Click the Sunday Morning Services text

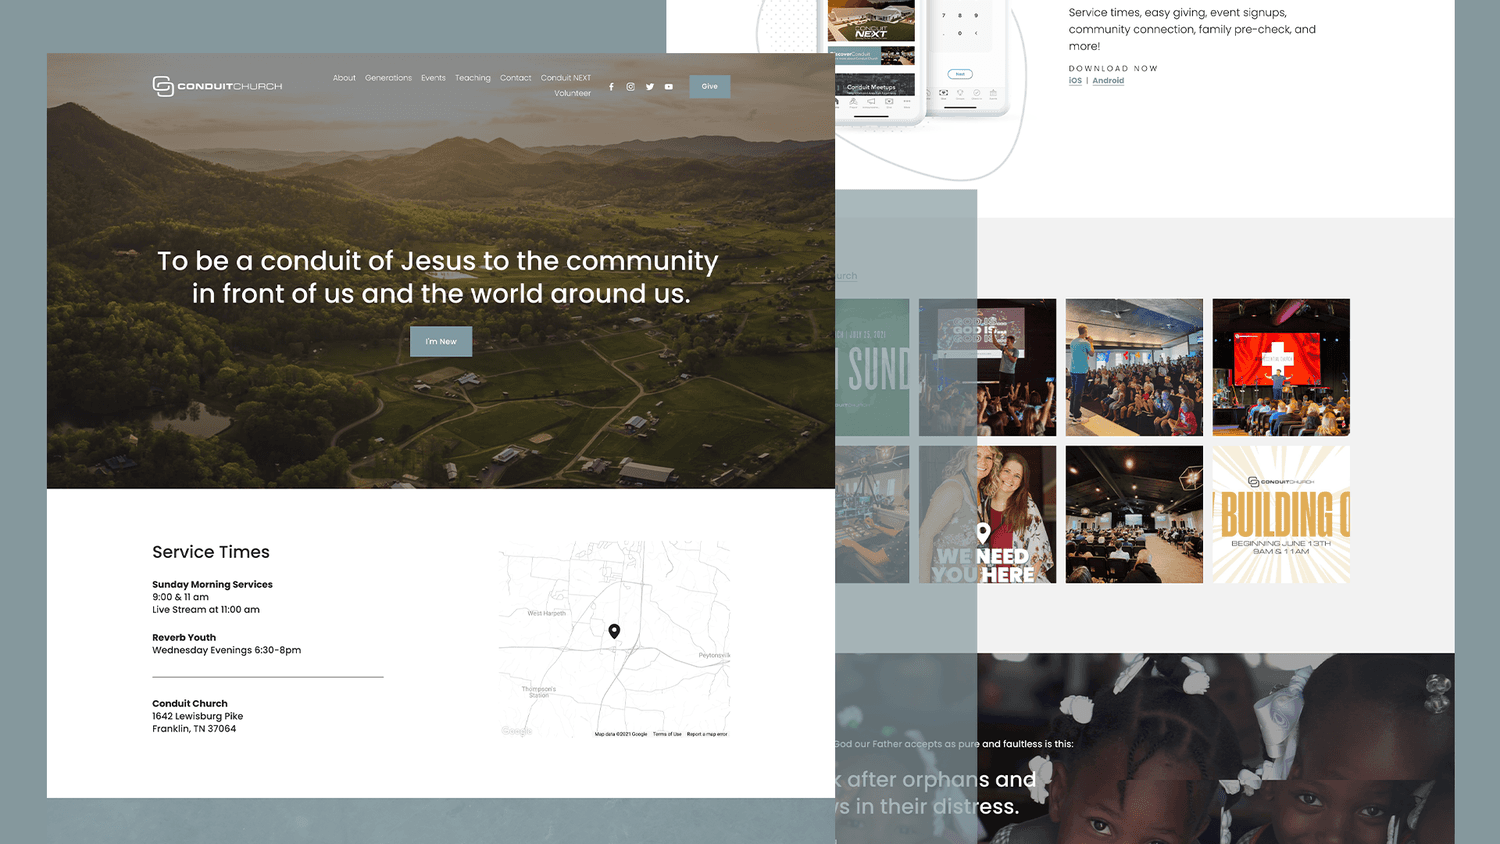(x=212, y=584)
